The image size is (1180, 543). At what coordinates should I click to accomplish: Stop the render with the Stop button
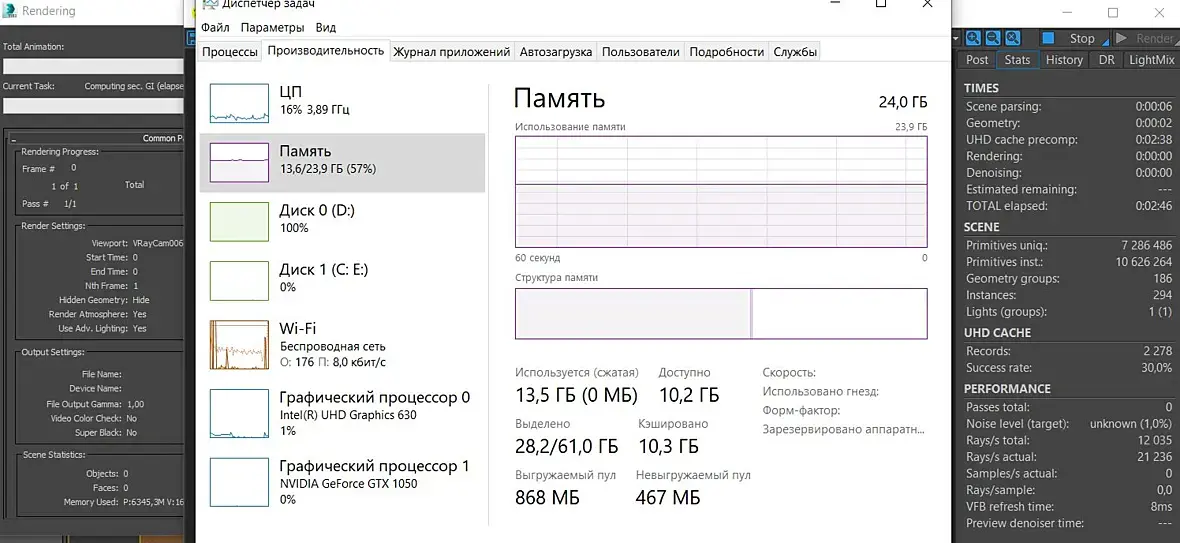click(x=1071, y=38)
